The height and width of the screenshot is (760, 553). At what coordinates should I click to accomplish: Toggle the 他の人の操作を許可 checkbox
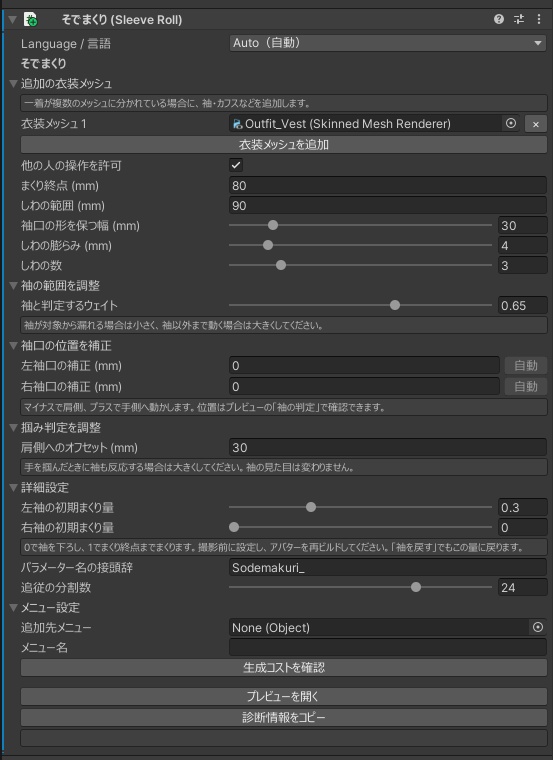click(x=236, y=165)
